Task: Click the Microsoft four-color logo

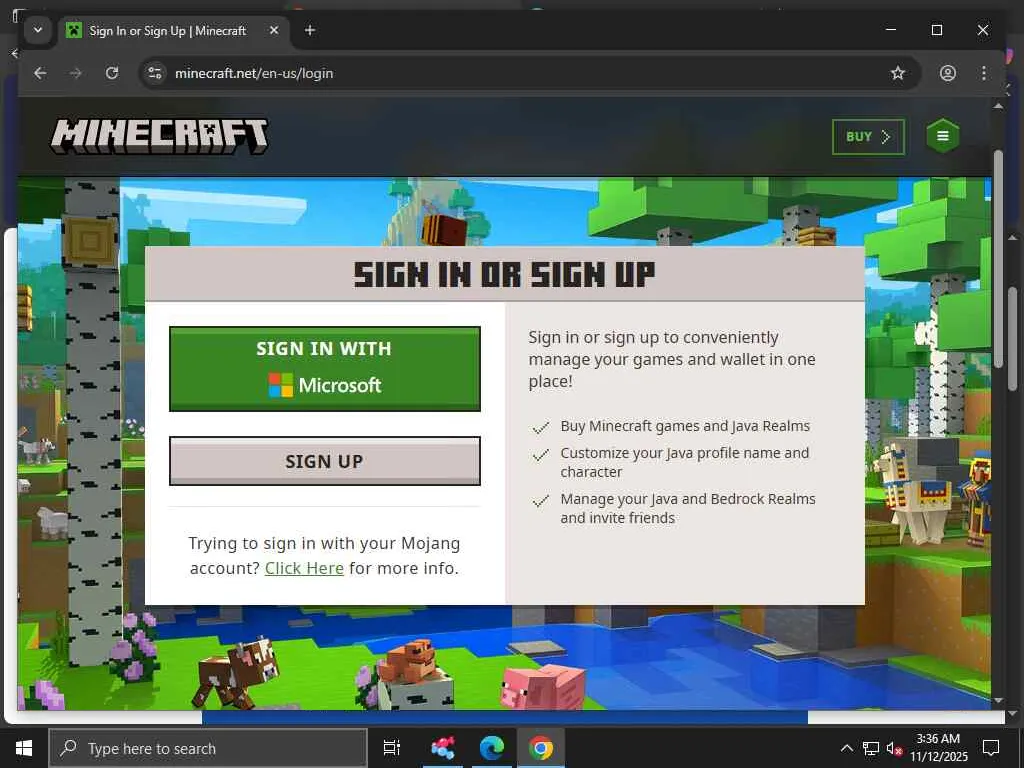Action: pos(281,385)
